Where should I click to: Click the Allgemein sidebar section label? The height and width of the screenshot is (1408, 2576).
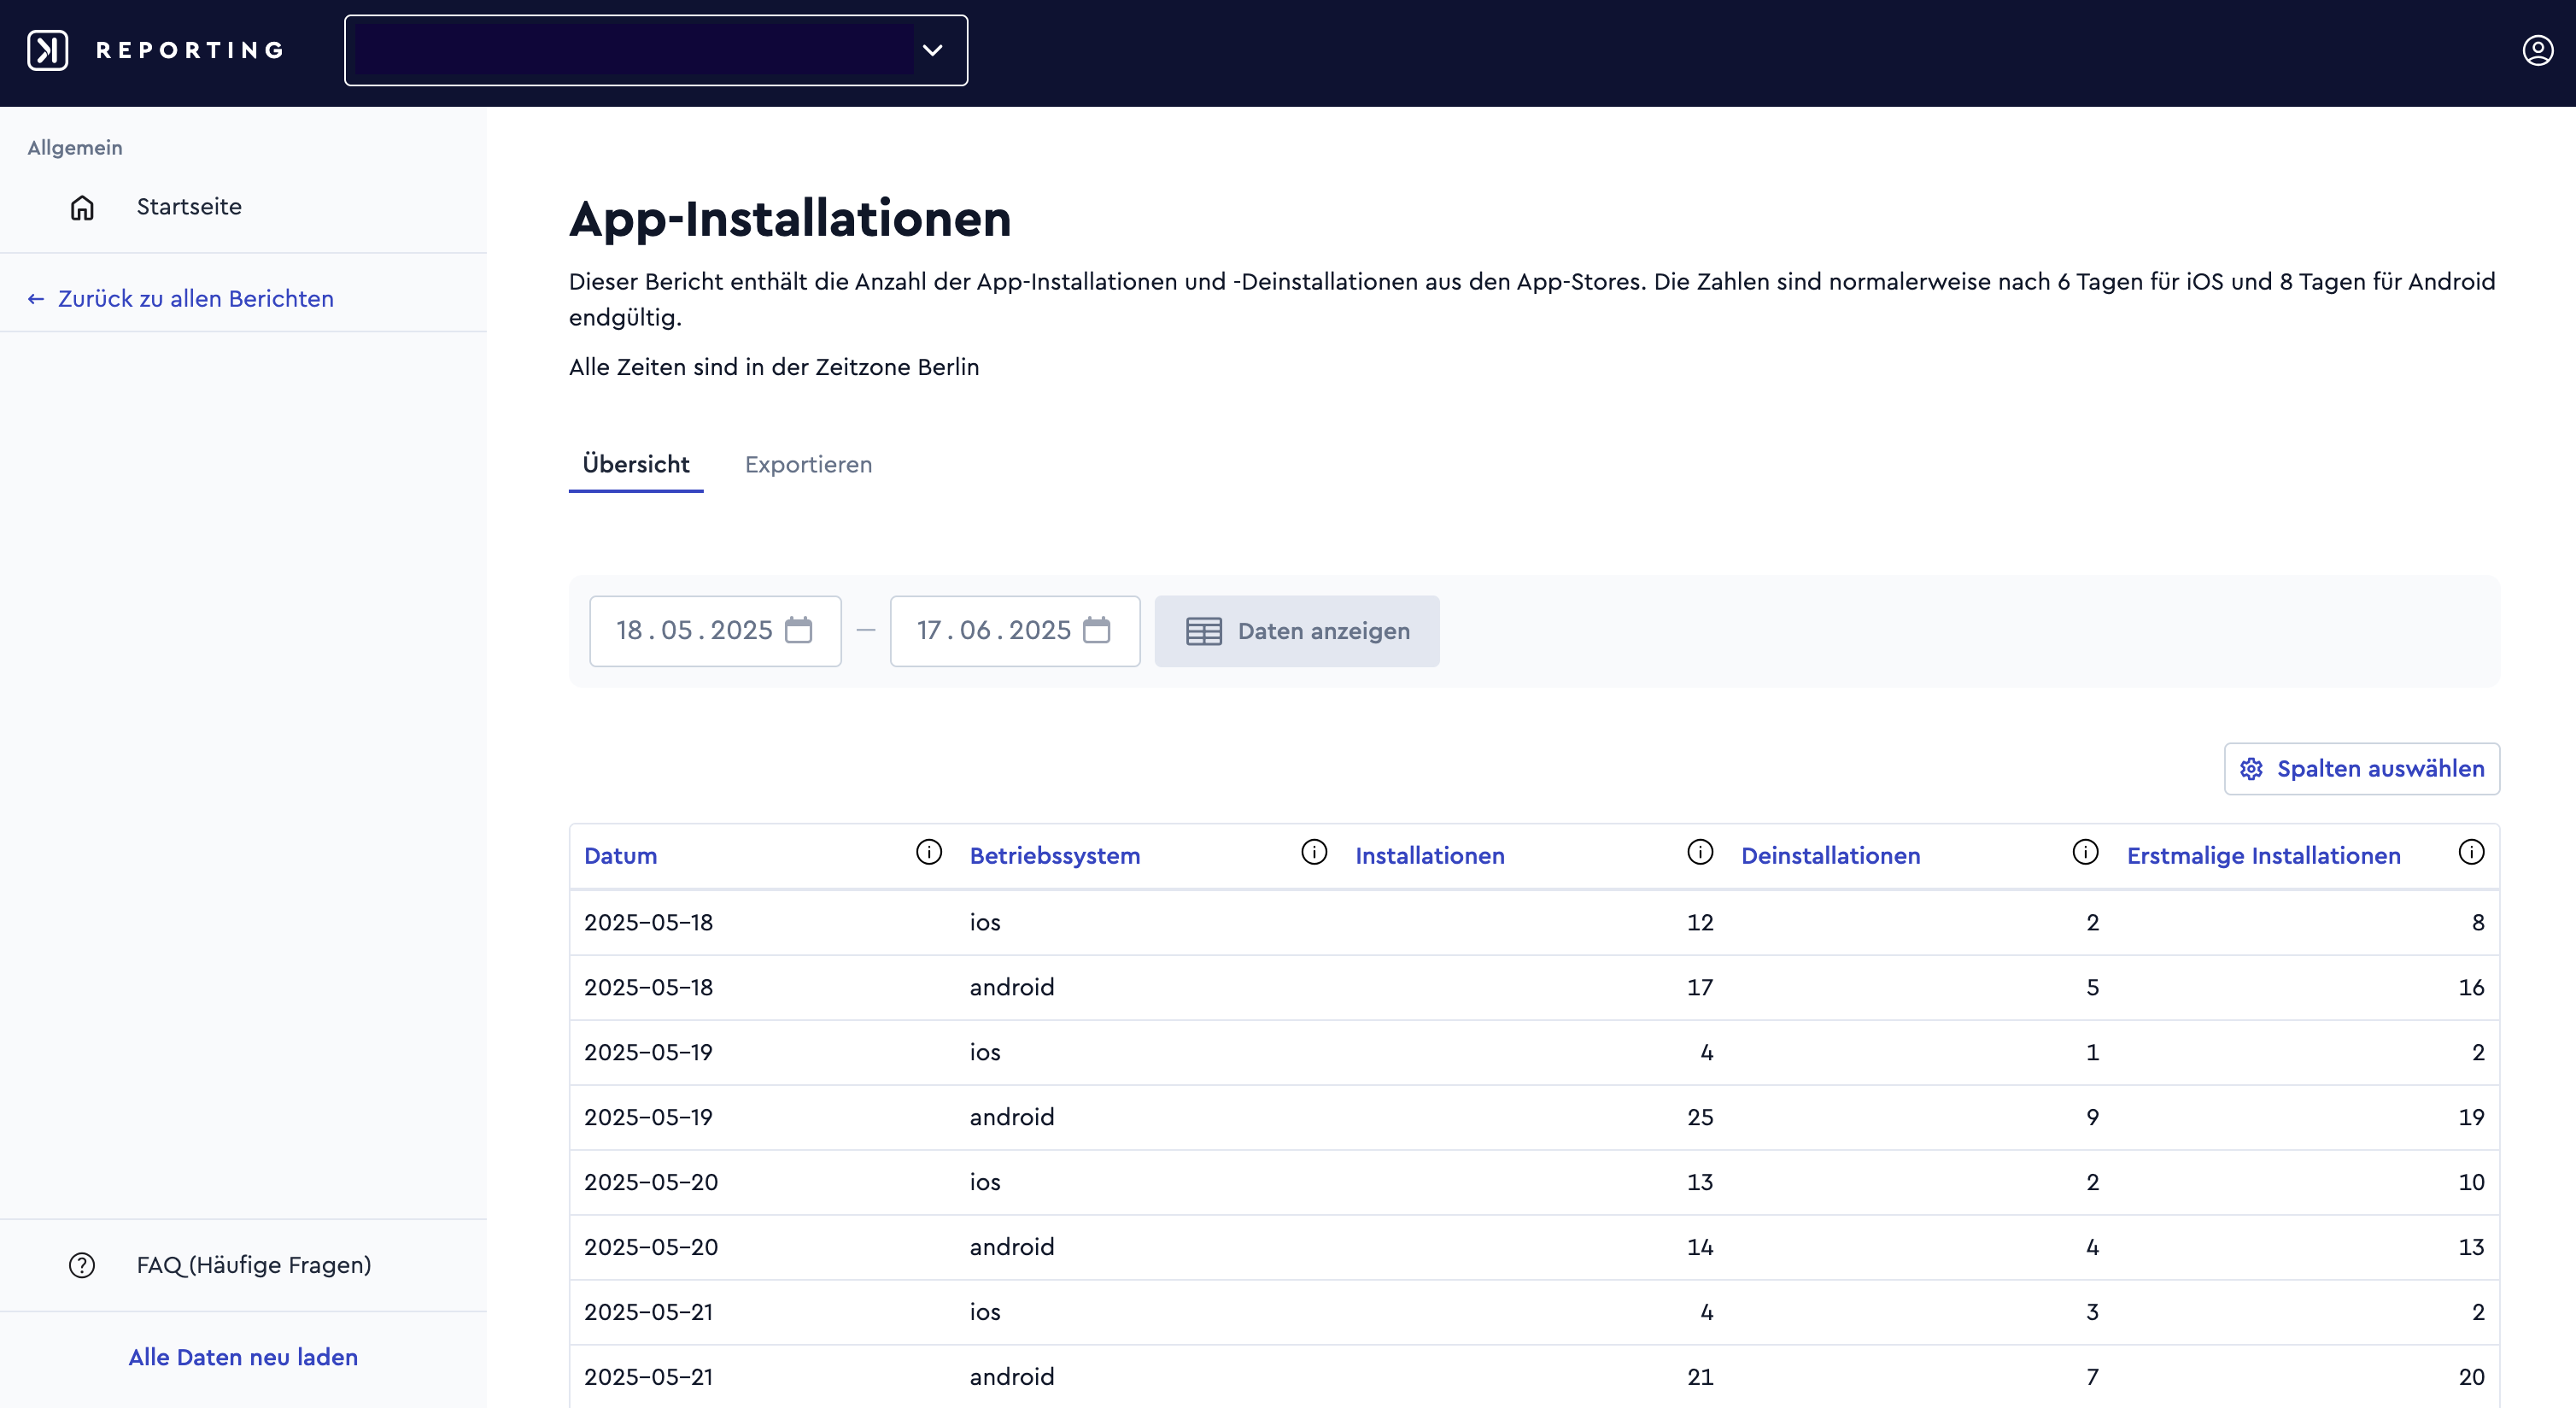point(75,148)
